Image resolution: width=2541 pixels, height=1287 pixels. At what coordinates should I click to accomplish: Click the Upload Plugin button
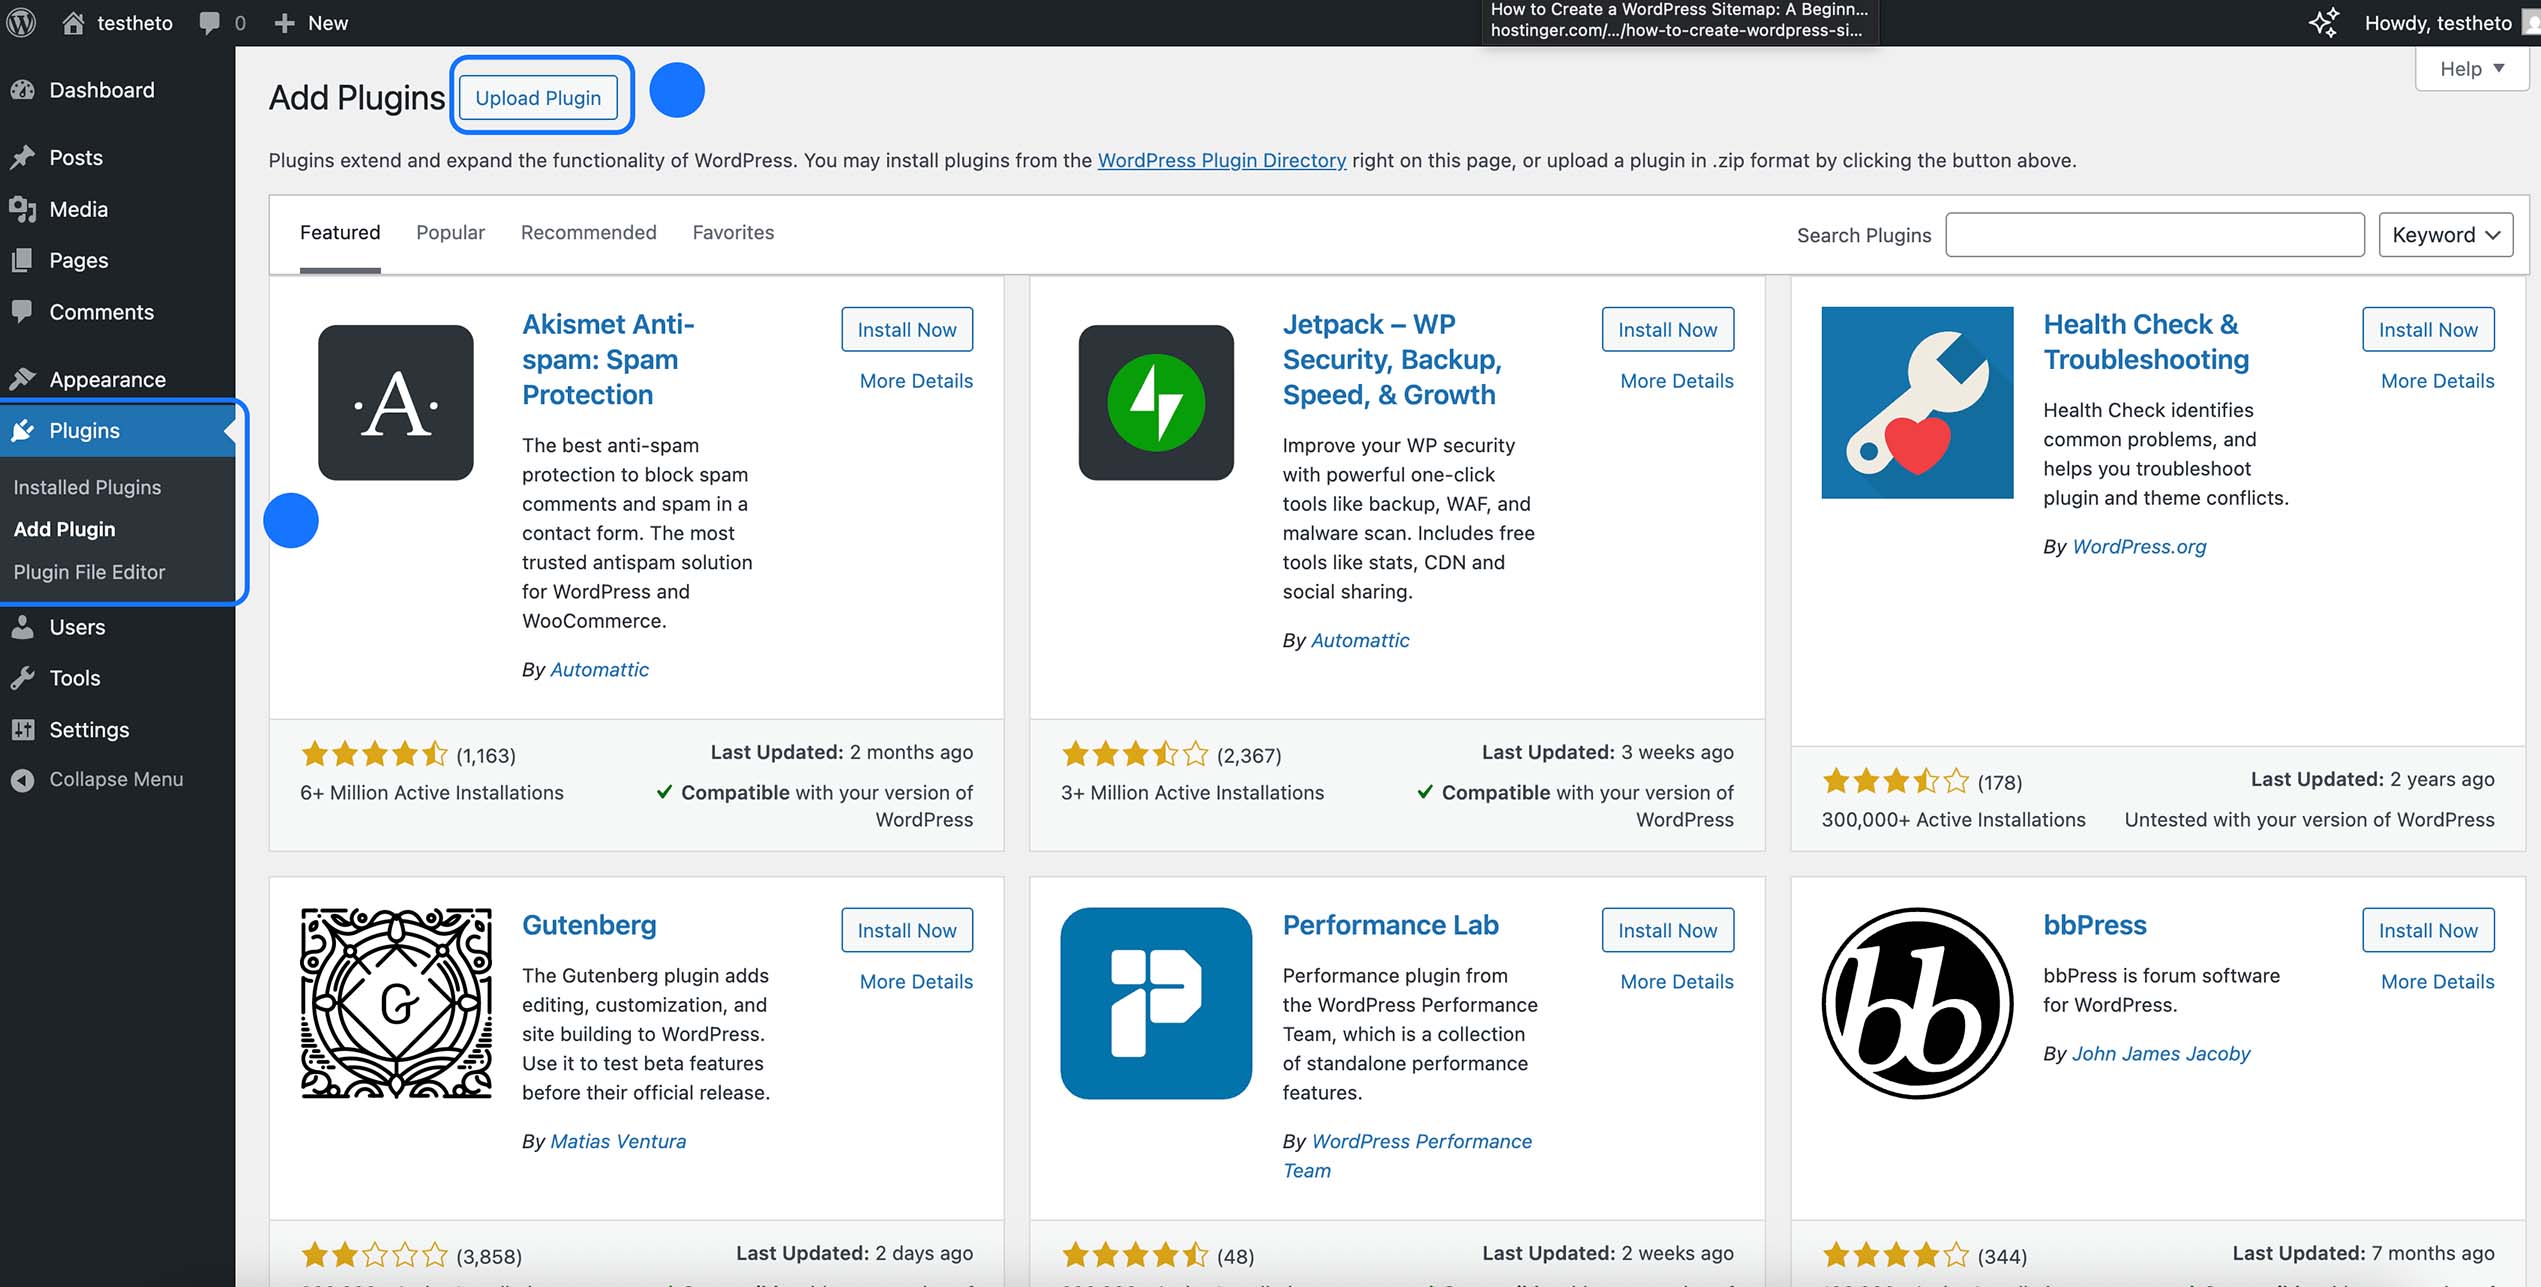[x=540, y=97]
